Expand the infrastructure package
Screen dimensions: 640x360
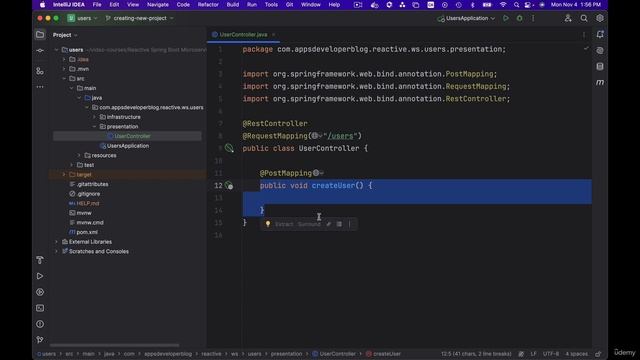[94, 117]
